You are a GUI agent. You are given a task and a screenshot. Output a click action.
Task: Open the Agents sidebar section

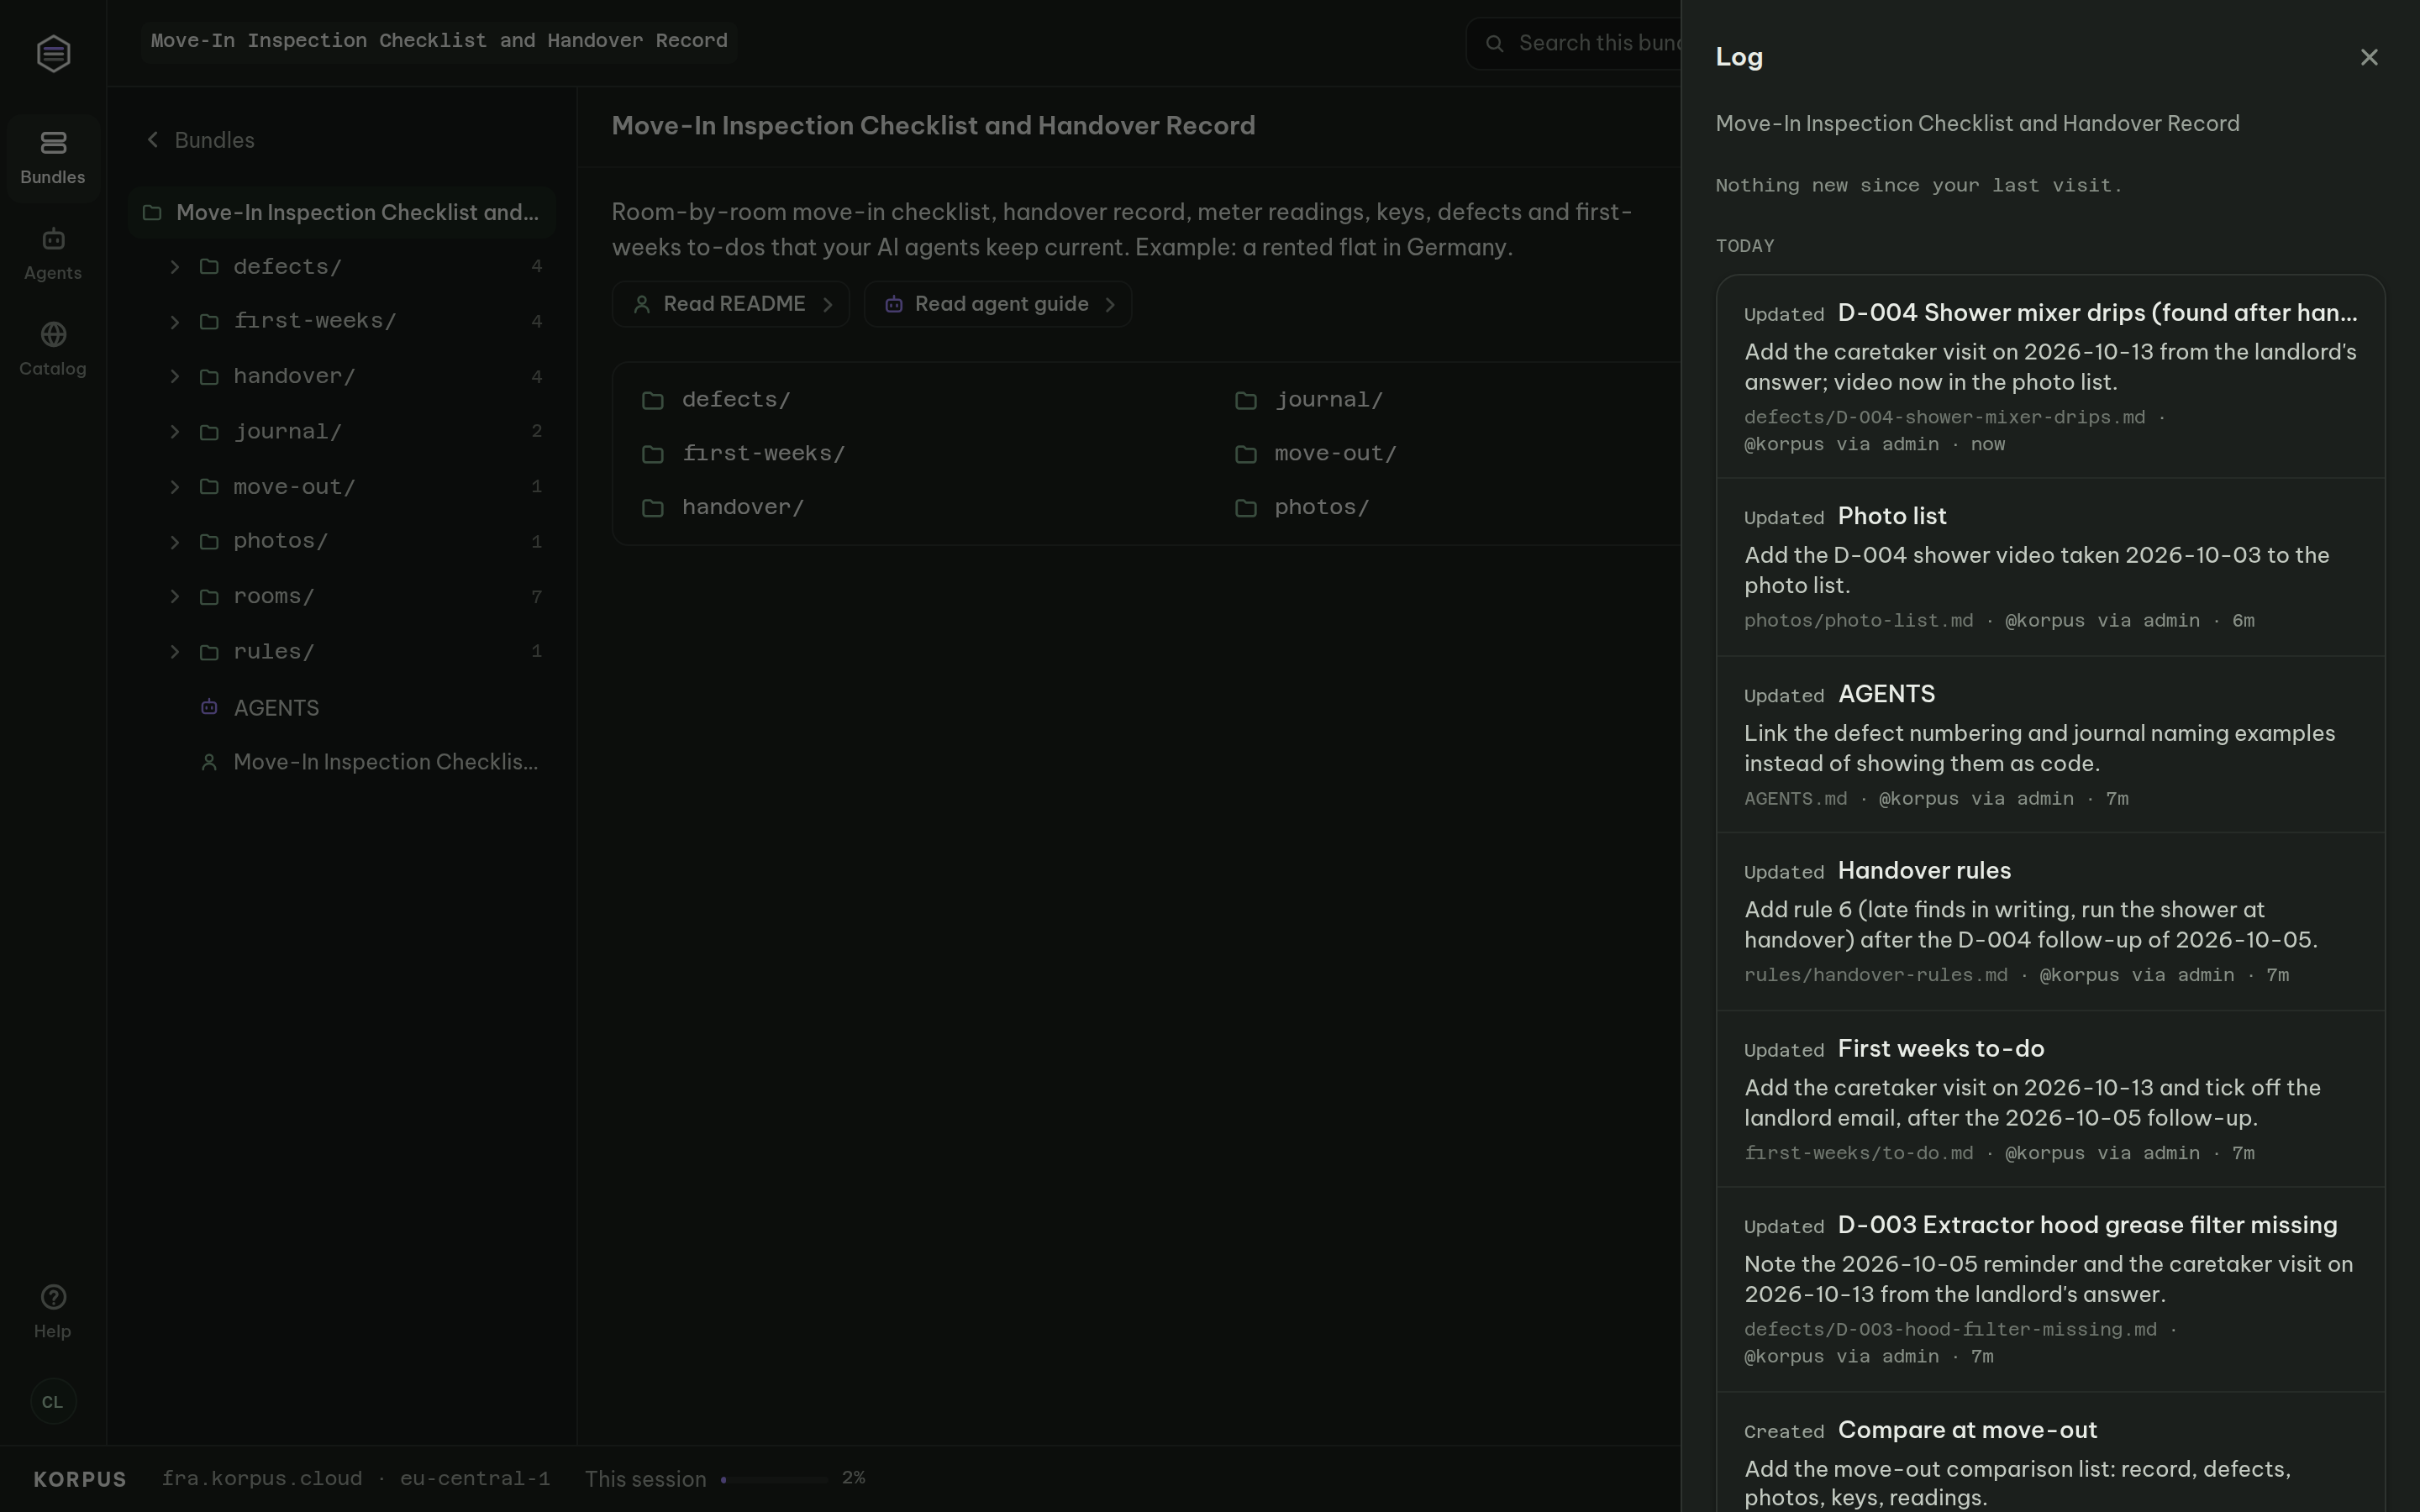coord(53,254)
